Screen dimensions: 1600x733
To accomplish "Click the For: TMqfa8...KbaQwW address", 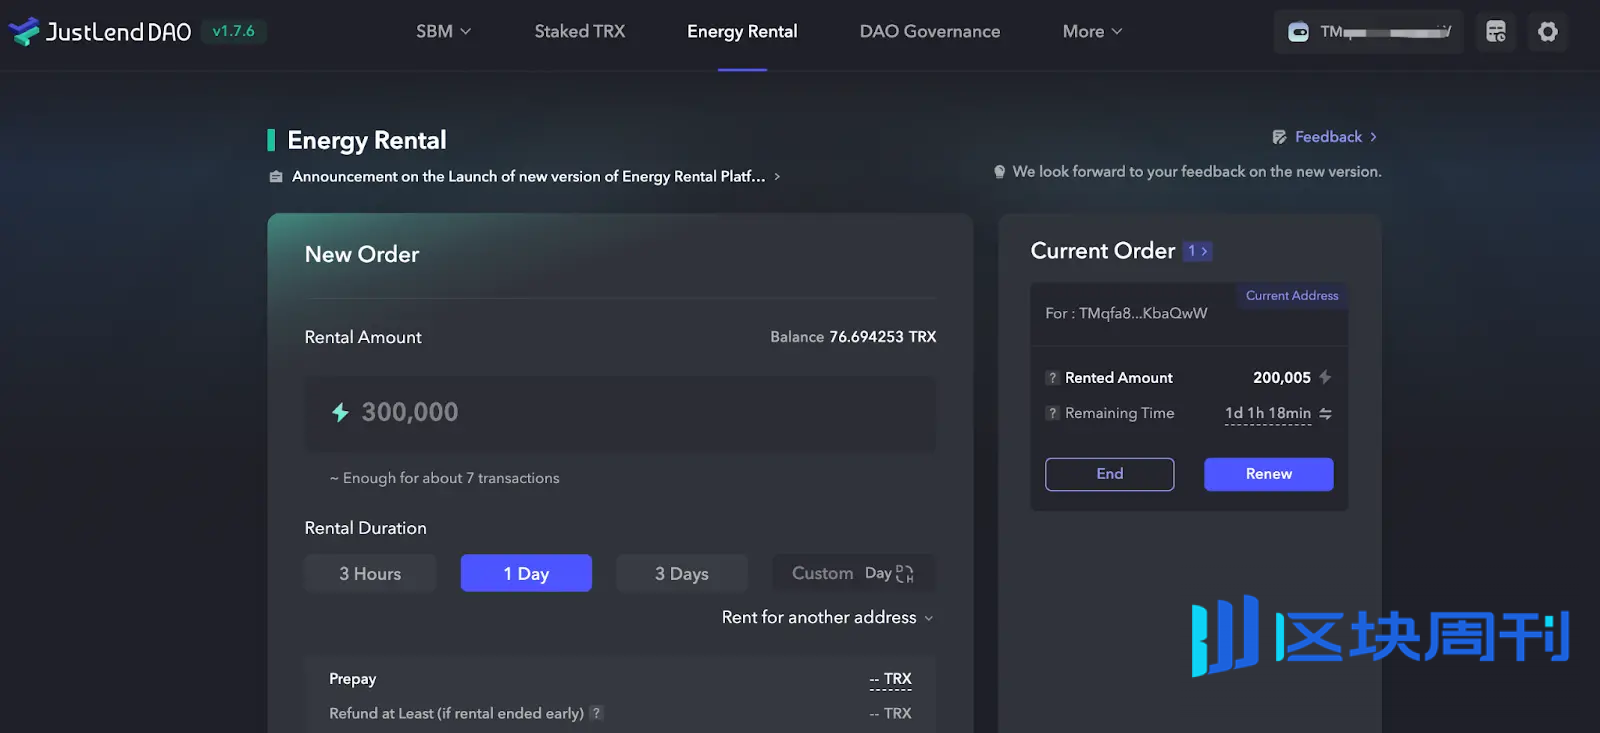I will tap(1126, 313).
